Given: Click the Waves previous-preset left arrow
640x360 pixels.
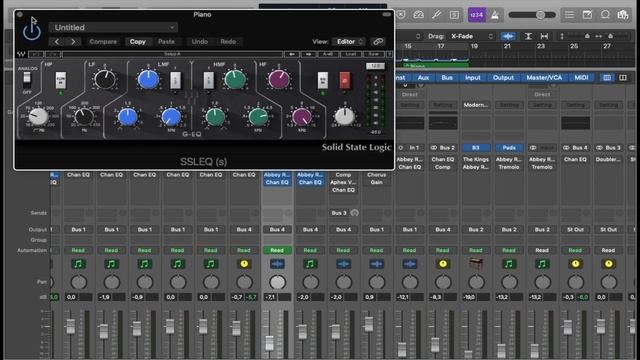Looking at the screenshot, I should point(291,54).
